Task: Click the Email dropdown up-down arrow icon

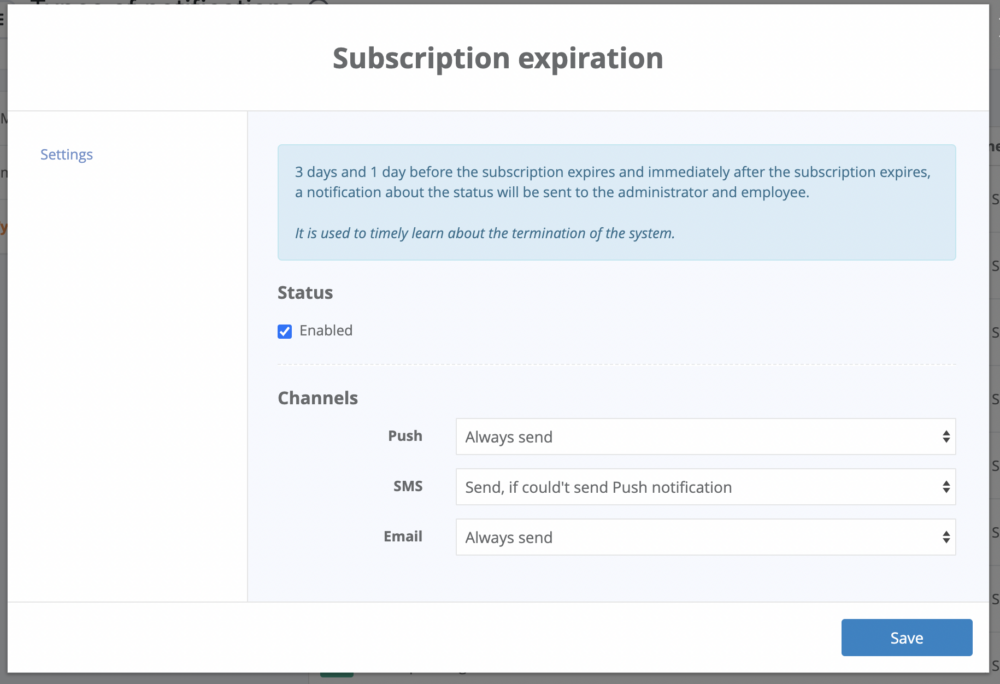Action: coord(945,537)
